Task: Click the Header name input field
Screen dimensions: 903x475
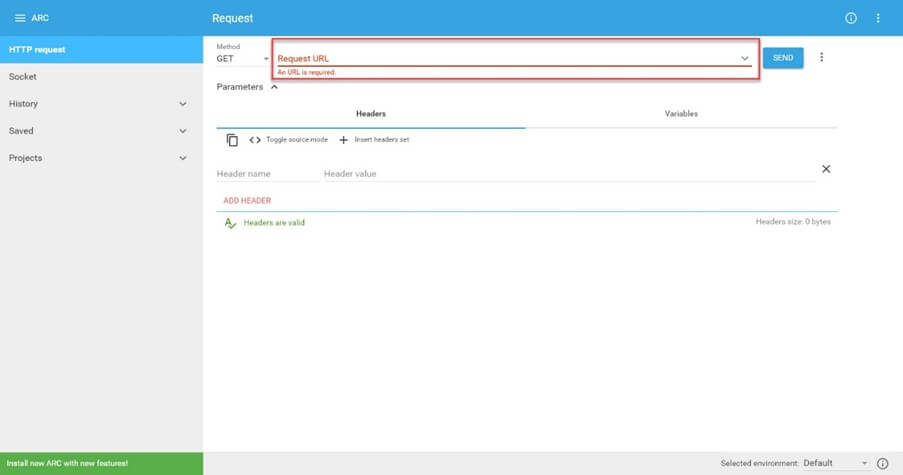Action: 264,174
